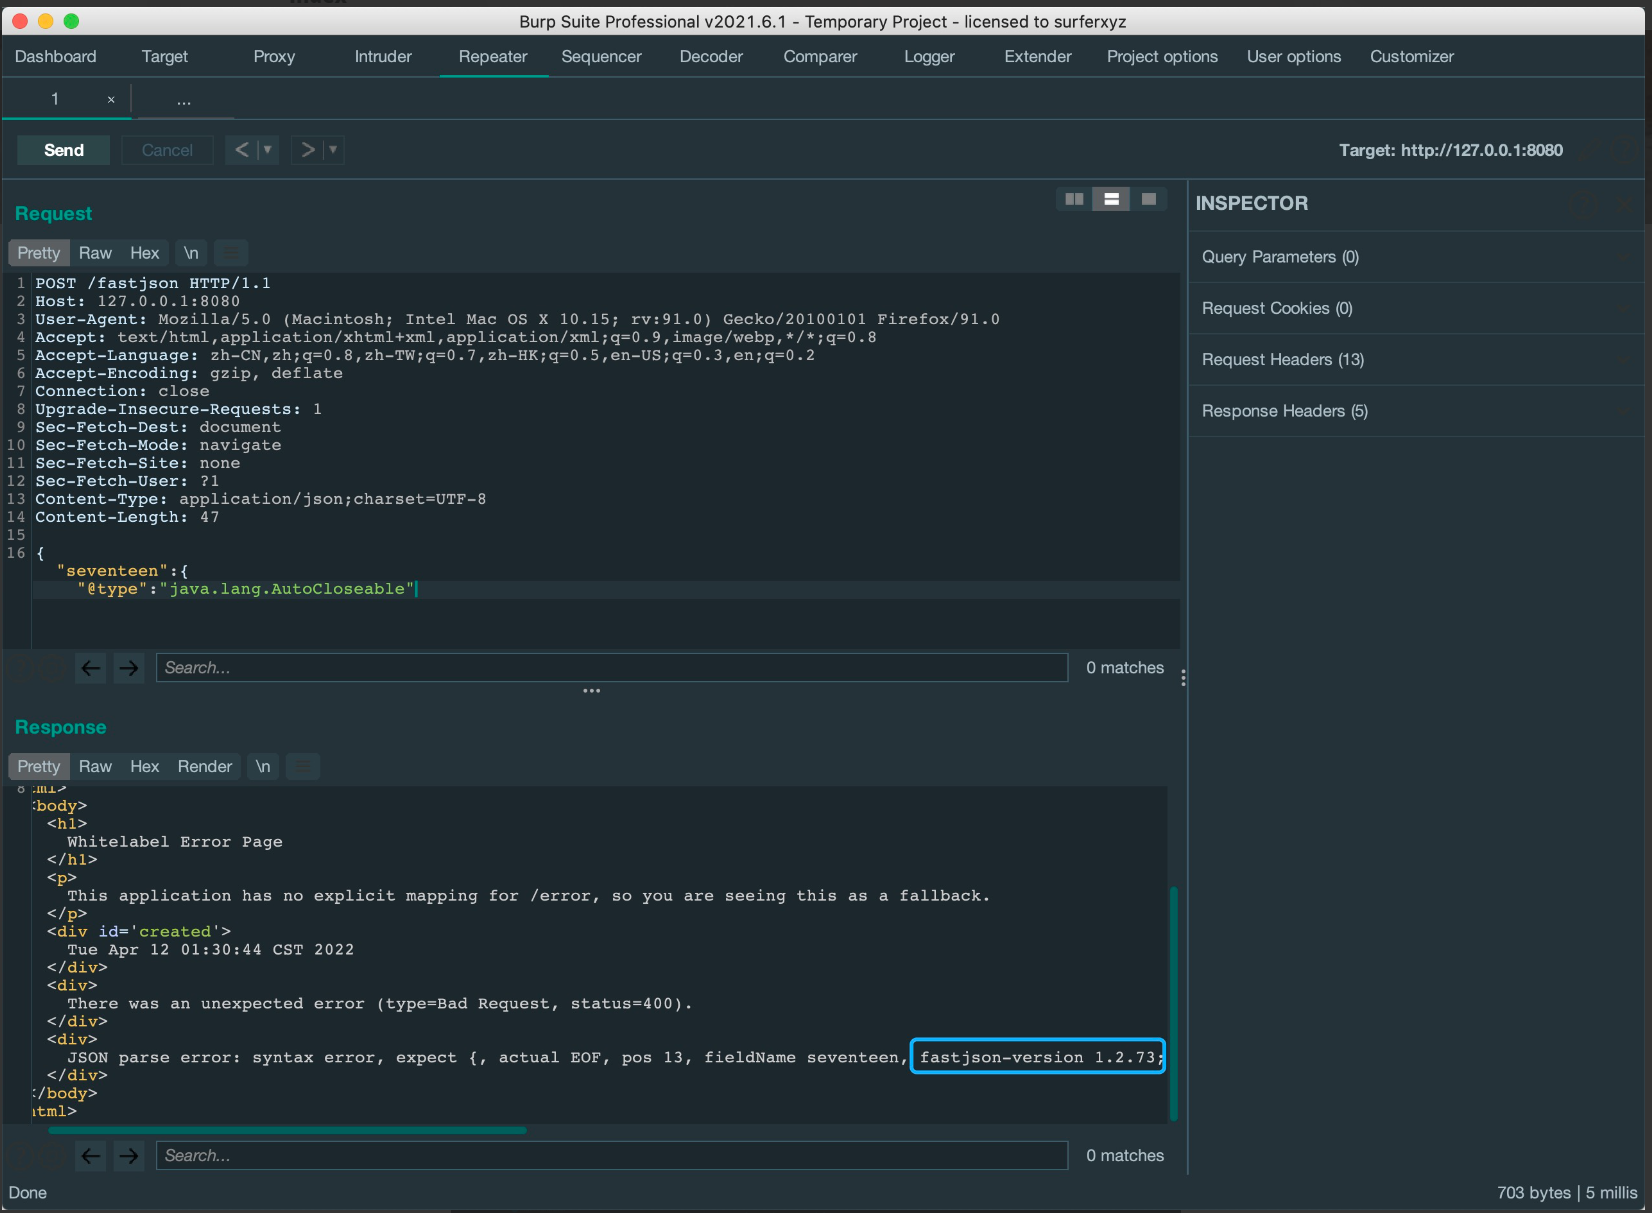Viewport: 1652px width, 1213px height.
Task: Go to next match in request search
Action: point(129,668)
